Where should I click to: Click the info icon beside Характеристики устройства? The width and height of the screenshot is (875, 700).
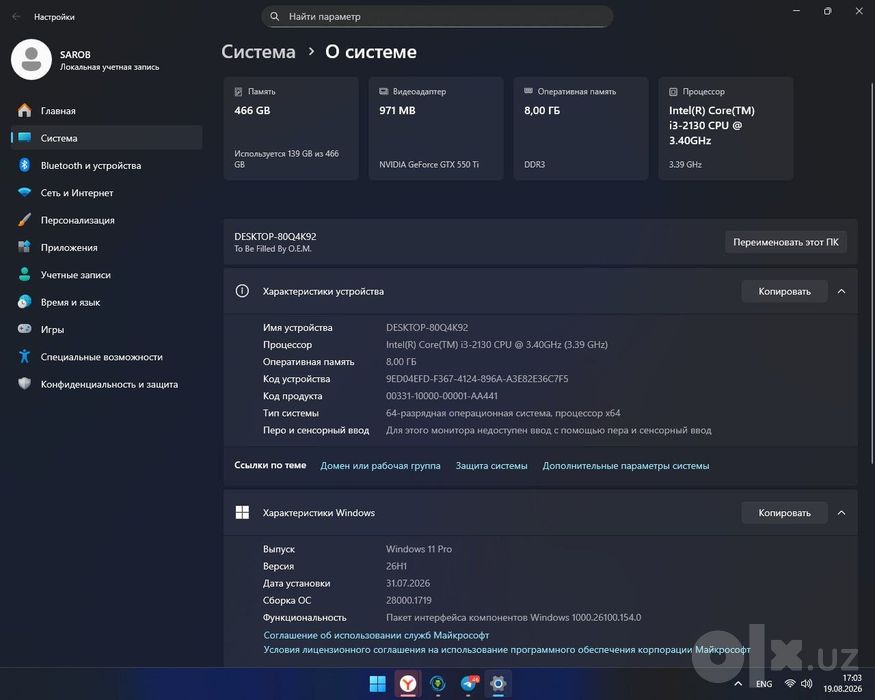click(x=242, y=291)
